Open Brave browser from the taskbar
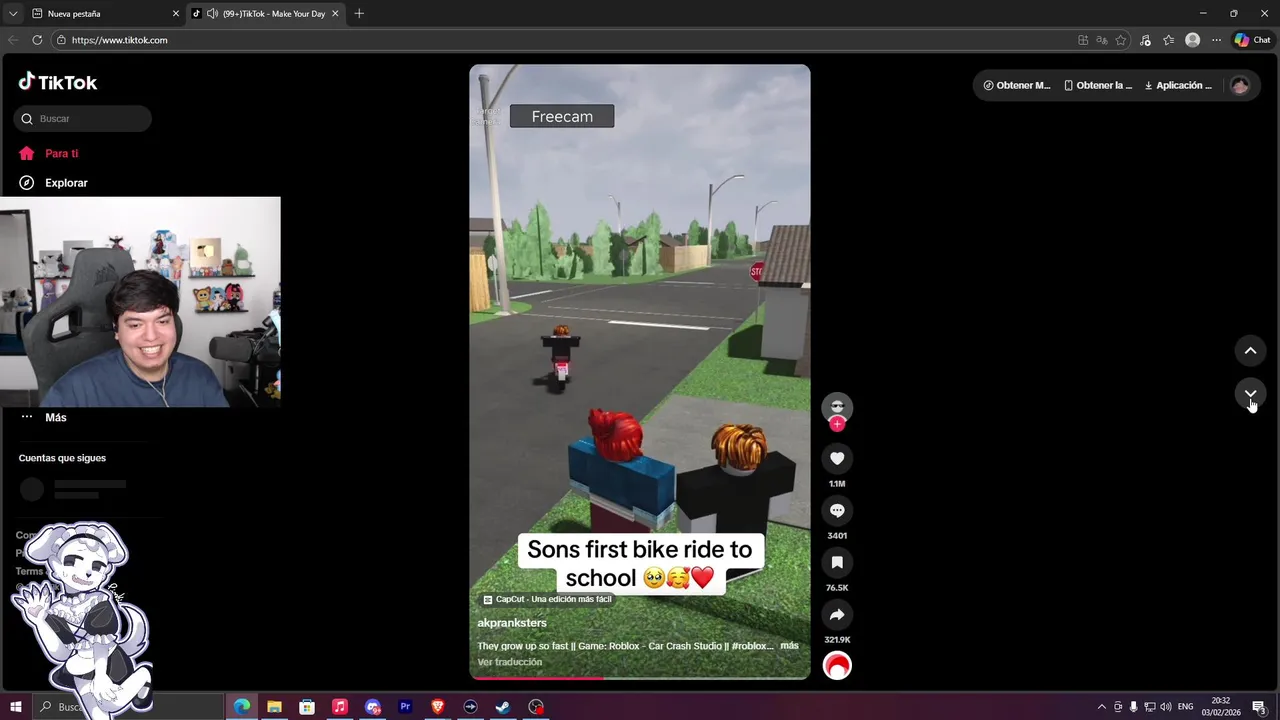This screenshot has width=1280, height=720. point(438,707)
